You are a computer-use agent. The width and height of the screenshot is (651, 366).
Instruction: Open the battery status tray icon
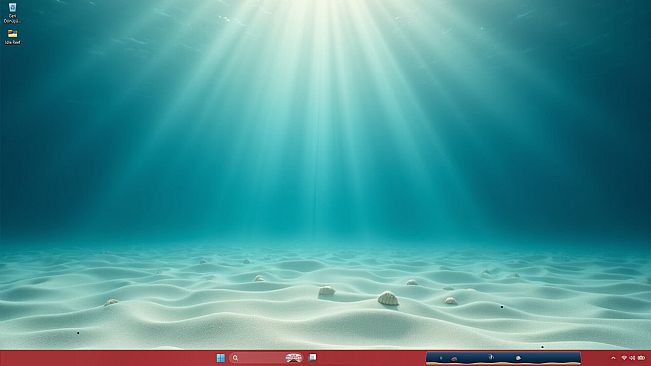[641, 358]
